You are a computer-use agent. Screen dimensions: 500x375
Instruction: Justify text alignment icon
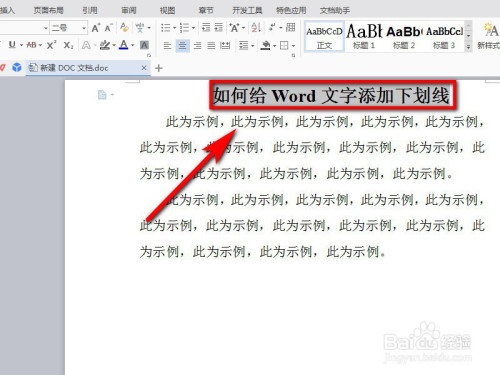point(211,45)
